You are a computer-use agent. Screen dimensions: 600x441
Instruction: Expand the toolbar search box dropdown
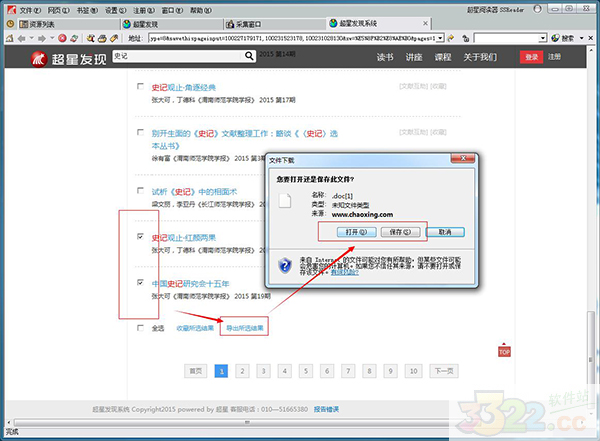click(543, 38)
